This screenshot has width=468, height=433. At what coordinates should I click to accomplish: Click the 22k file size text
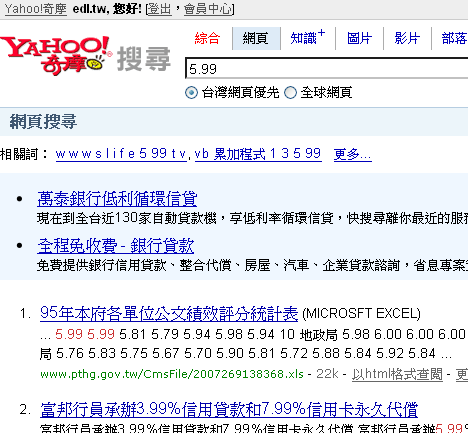click(x=327, y=374)
